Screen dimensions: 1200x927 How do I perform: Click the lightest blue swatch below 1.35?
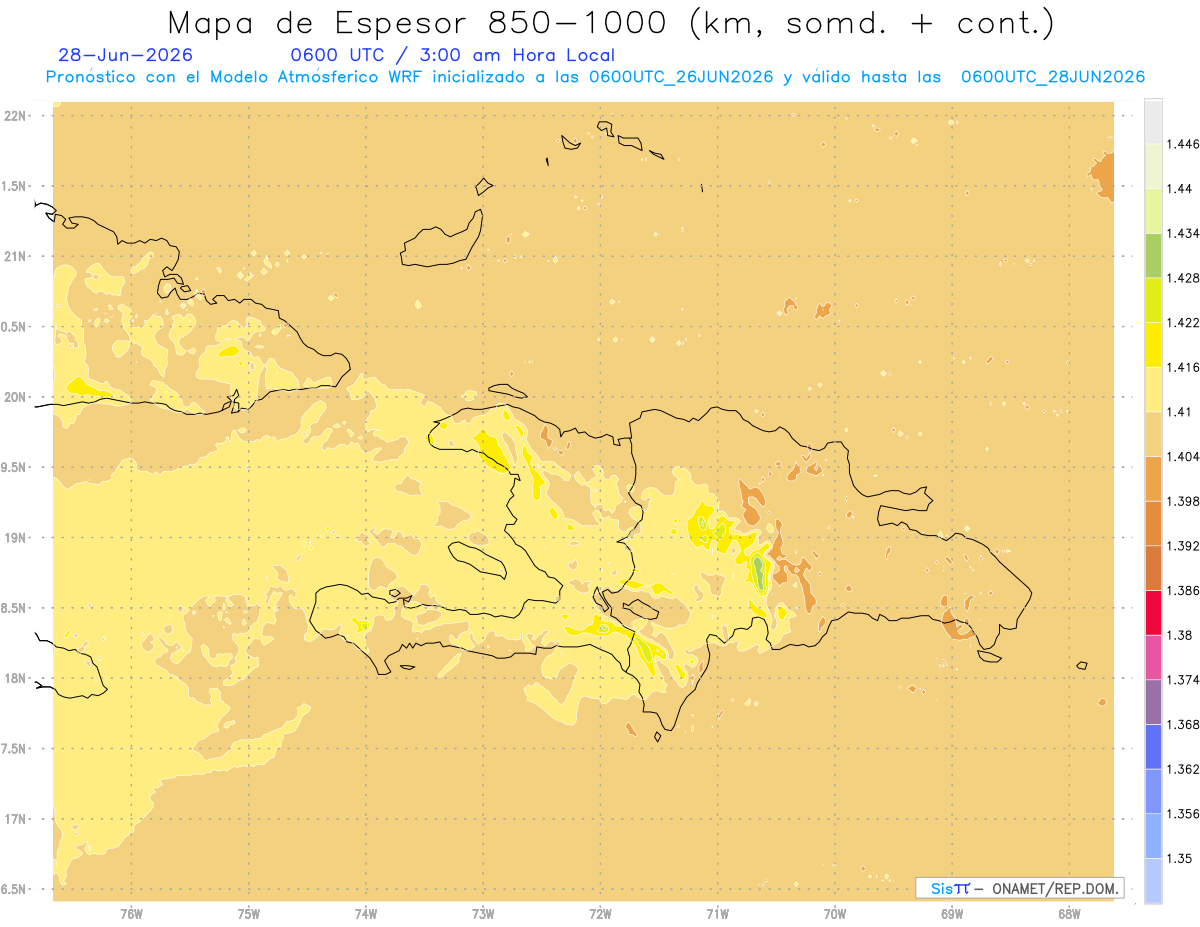(x=1153, y=881)
